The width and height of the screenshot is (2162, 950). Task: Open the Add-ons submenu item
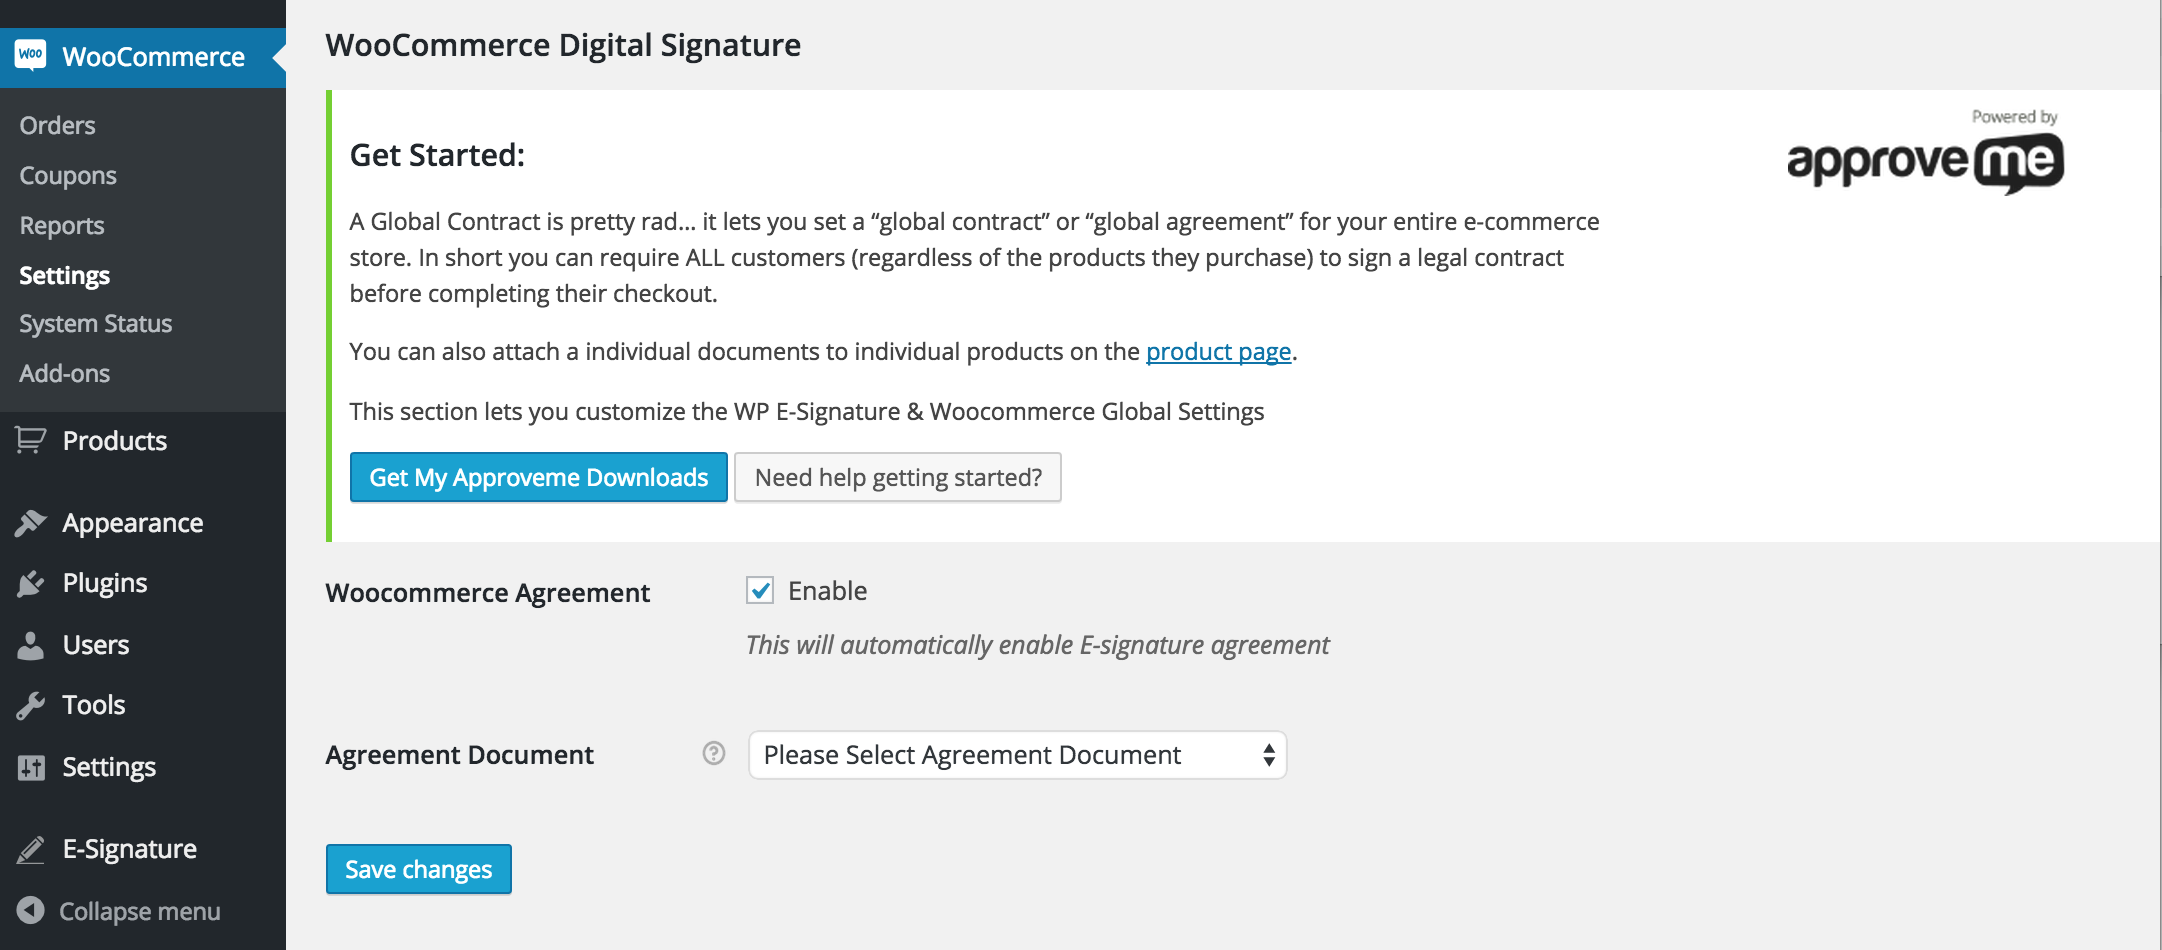(x=65, y=374)
